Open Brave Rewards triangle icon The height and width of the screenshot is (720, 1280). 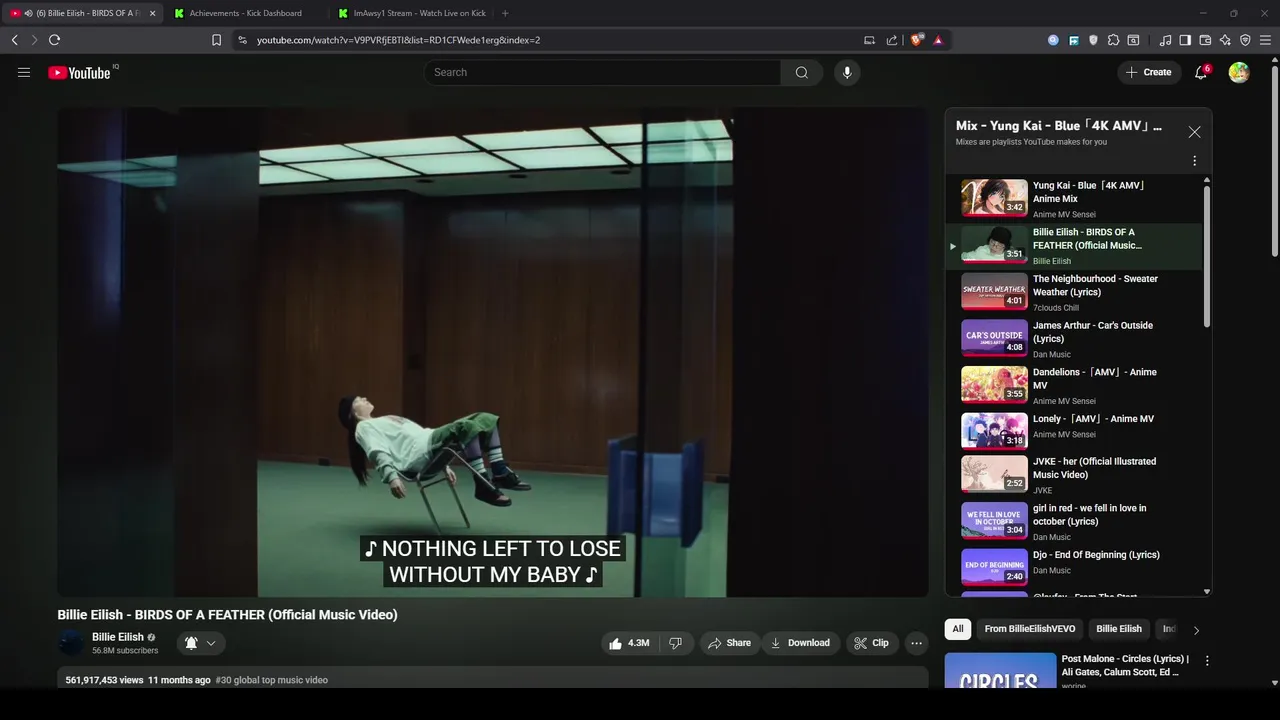(938, 40)
